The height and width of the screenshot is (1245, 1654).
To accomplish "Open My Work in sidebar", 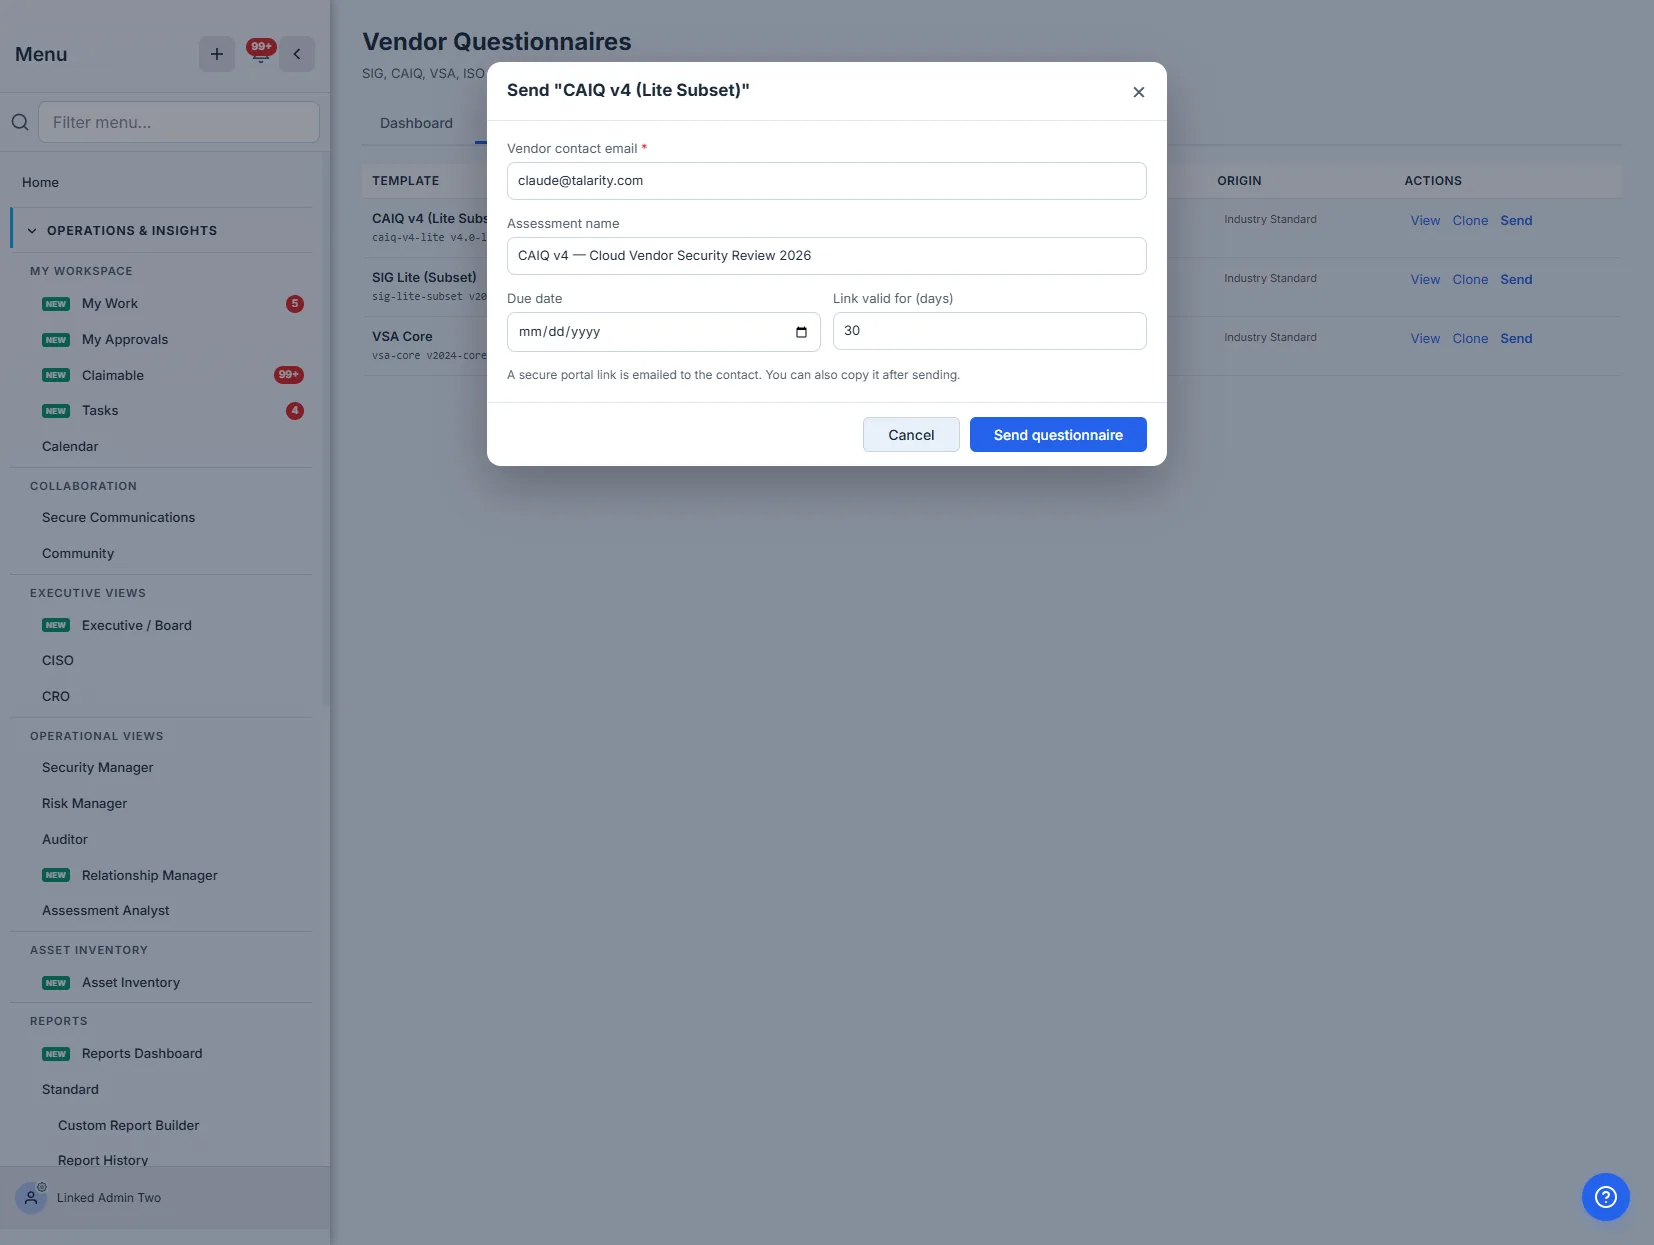I will (x=110, y=304).
